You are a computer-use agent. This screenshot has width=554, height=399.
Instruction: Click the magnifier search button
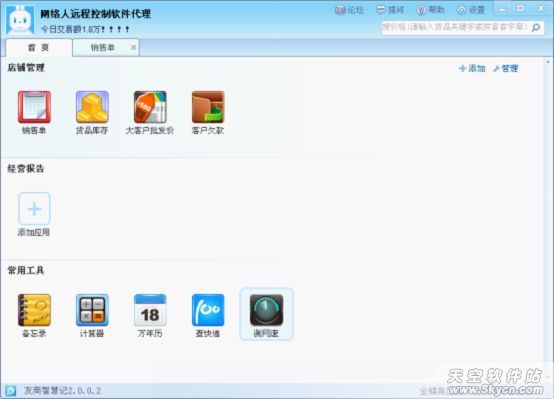[x=536, y=27]
